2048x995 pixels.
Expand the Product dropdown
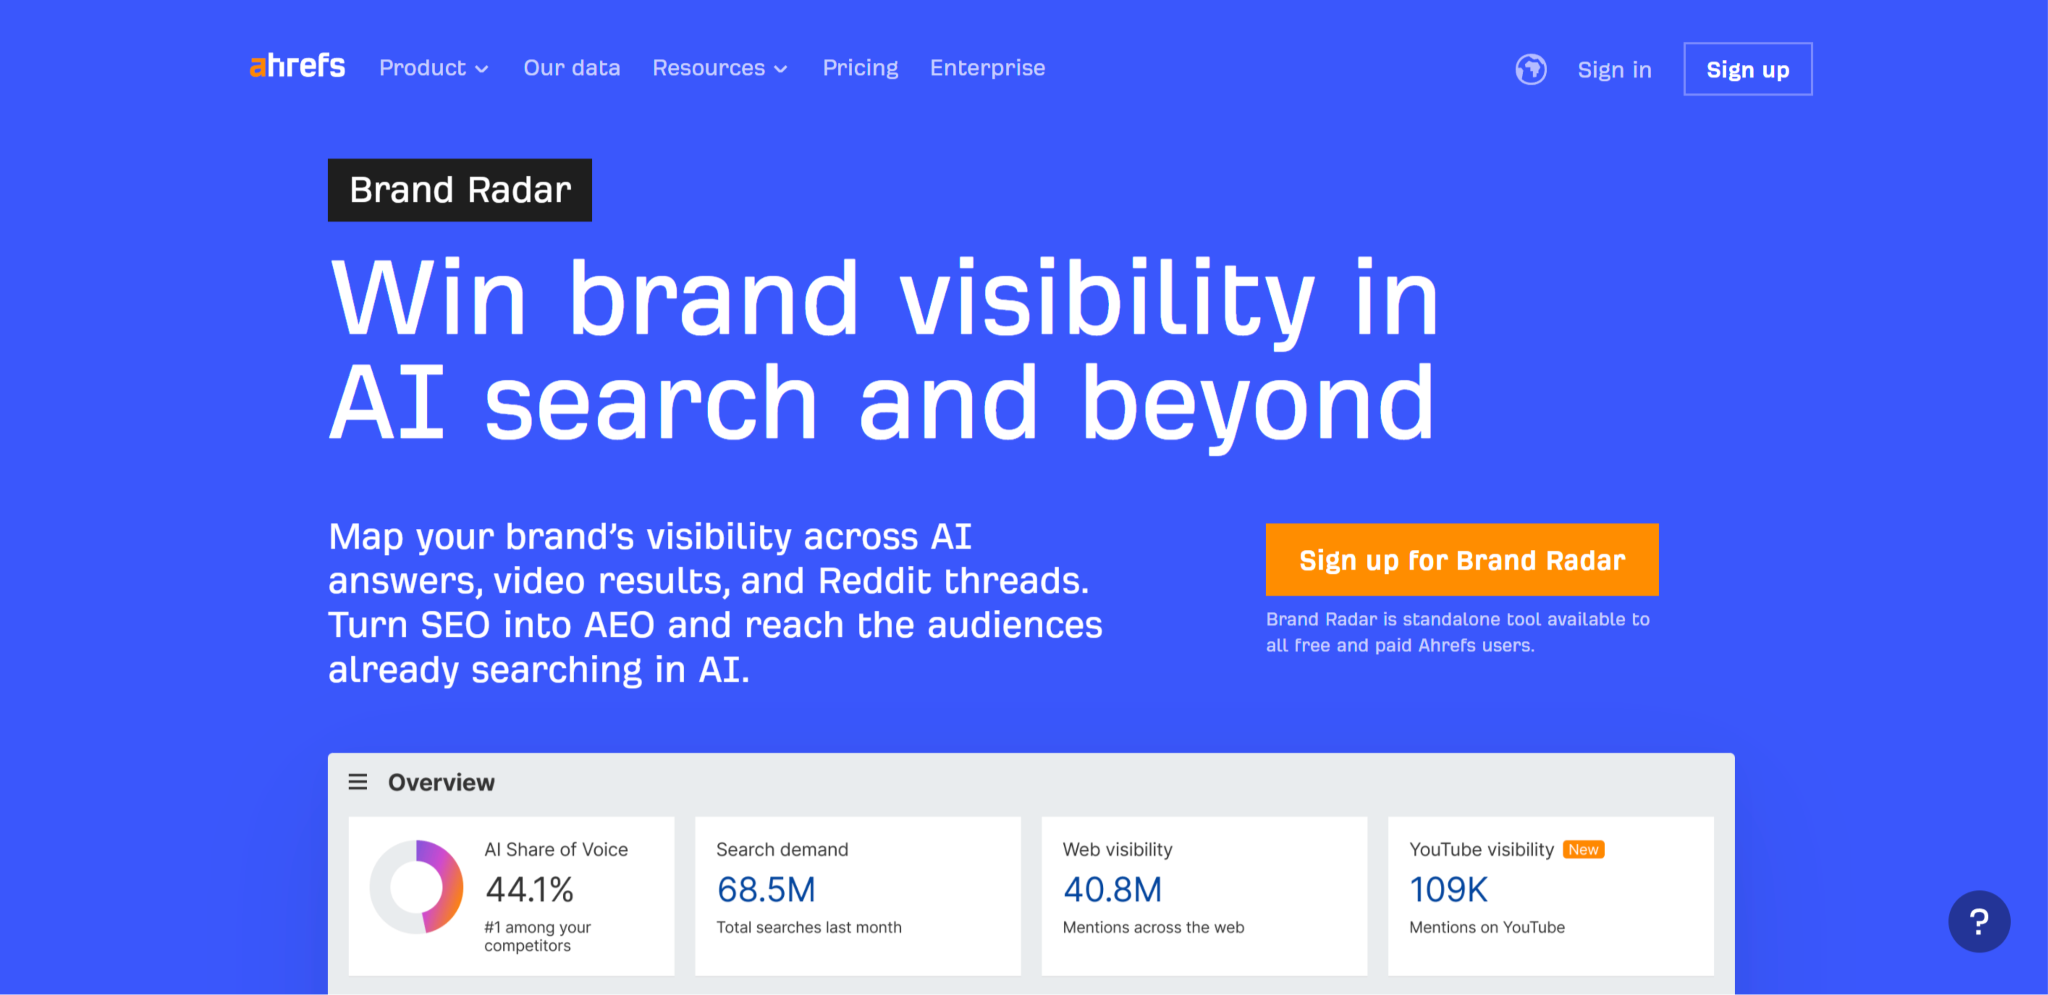[424, 68]
